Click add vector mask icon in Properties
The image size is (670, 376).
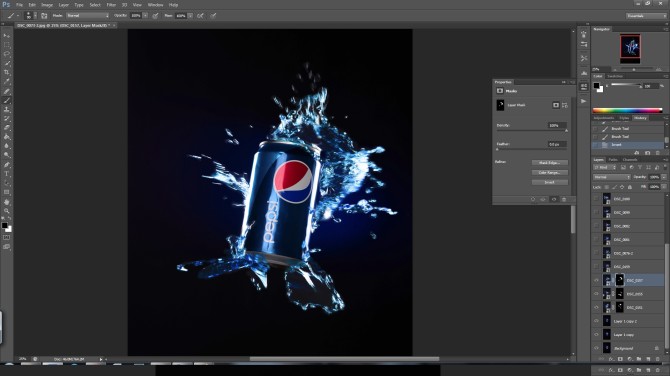[565, 105]
